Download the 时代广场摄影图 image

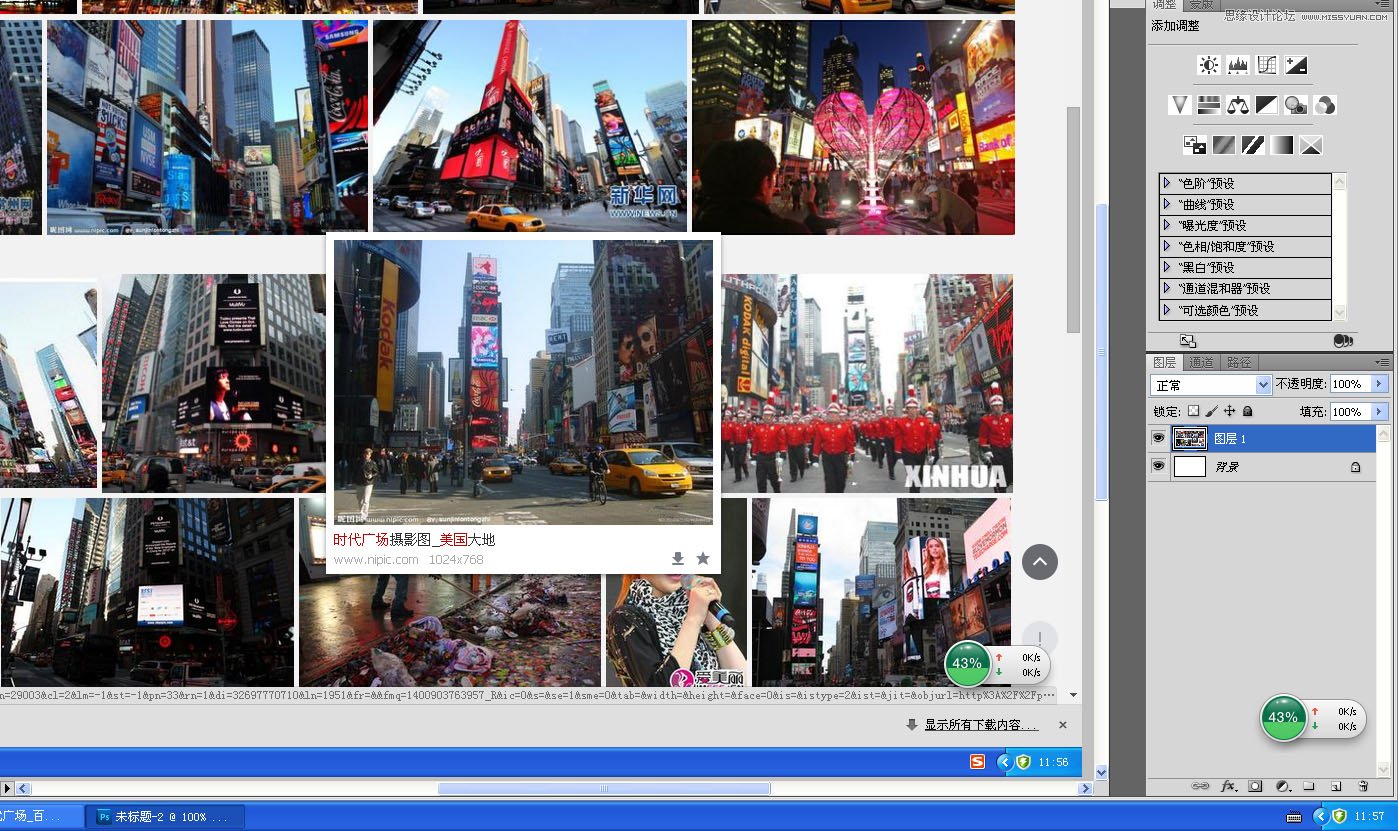677,558
